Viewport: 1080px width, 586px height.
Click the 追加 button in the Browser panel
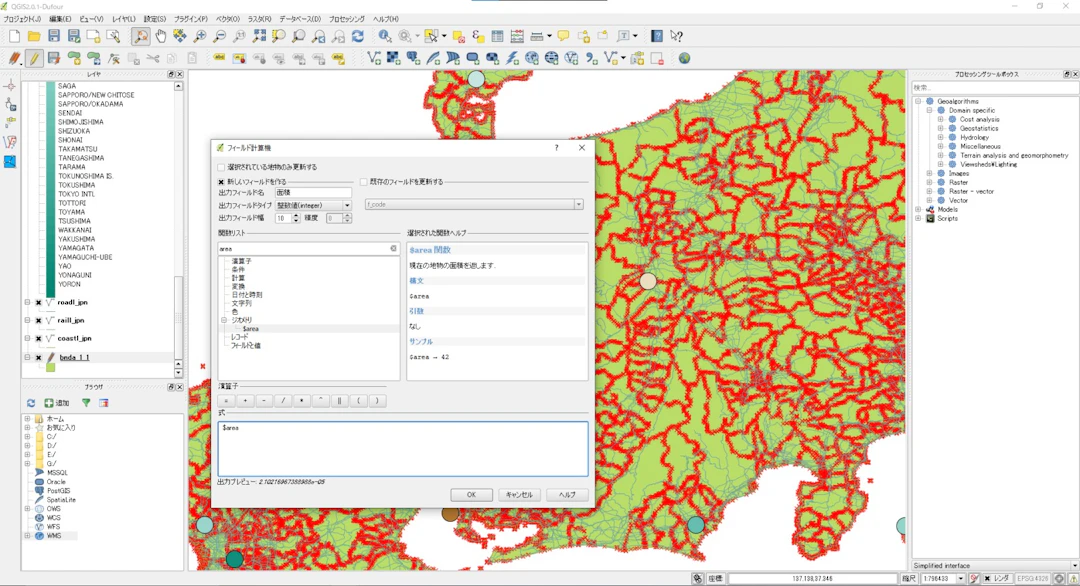(x=57, y=403)
